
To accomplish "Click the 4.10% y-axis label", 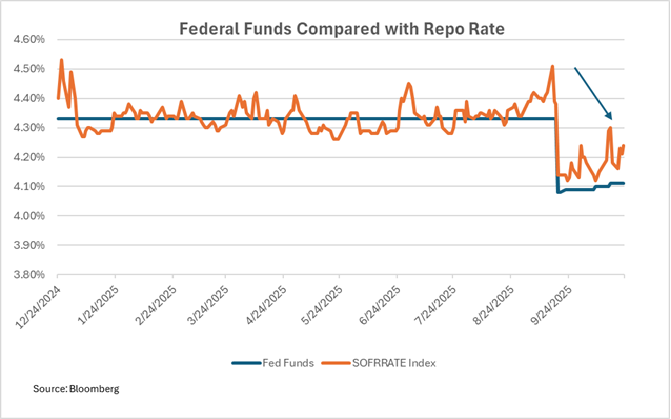I will [28, 187].
